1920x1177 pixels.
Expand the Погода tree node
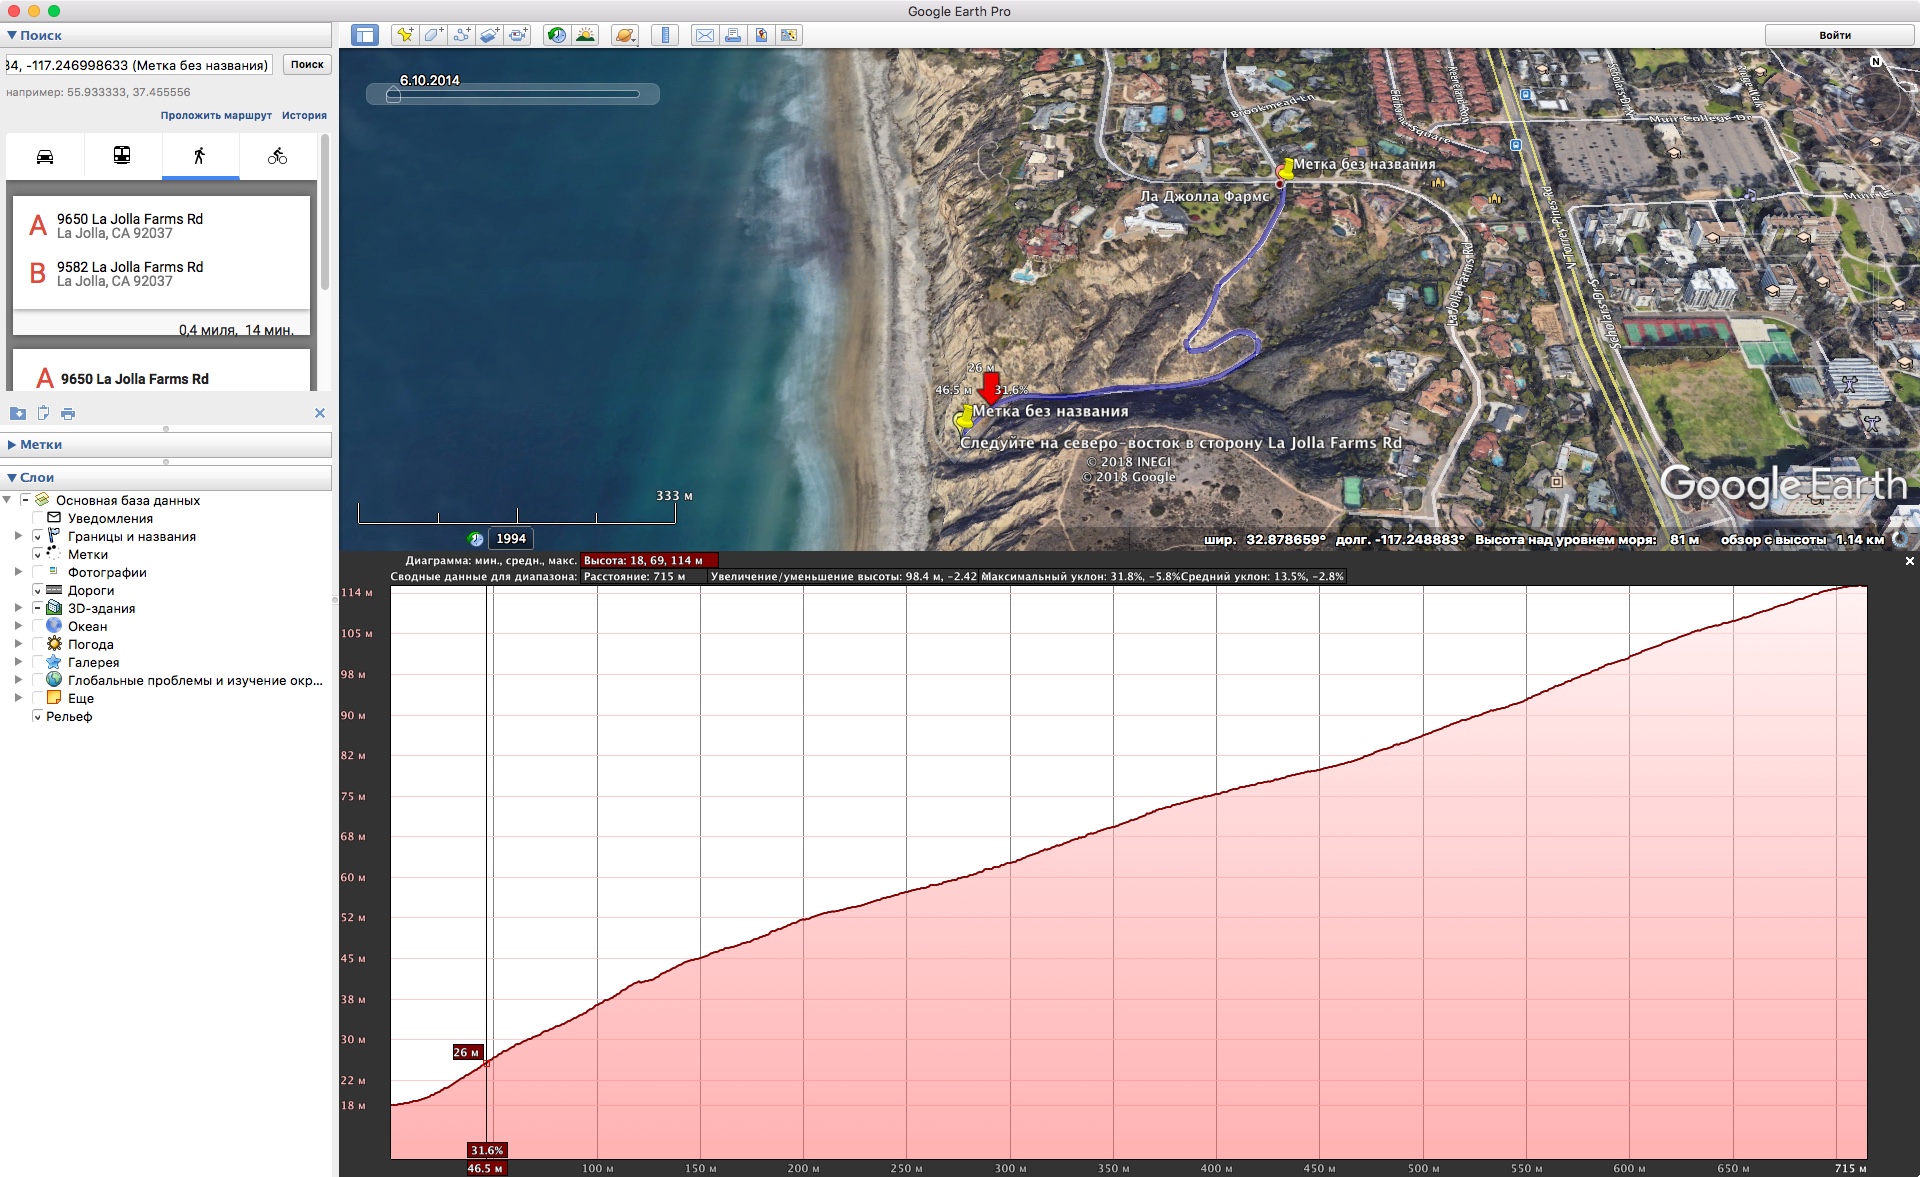[18, 644]
